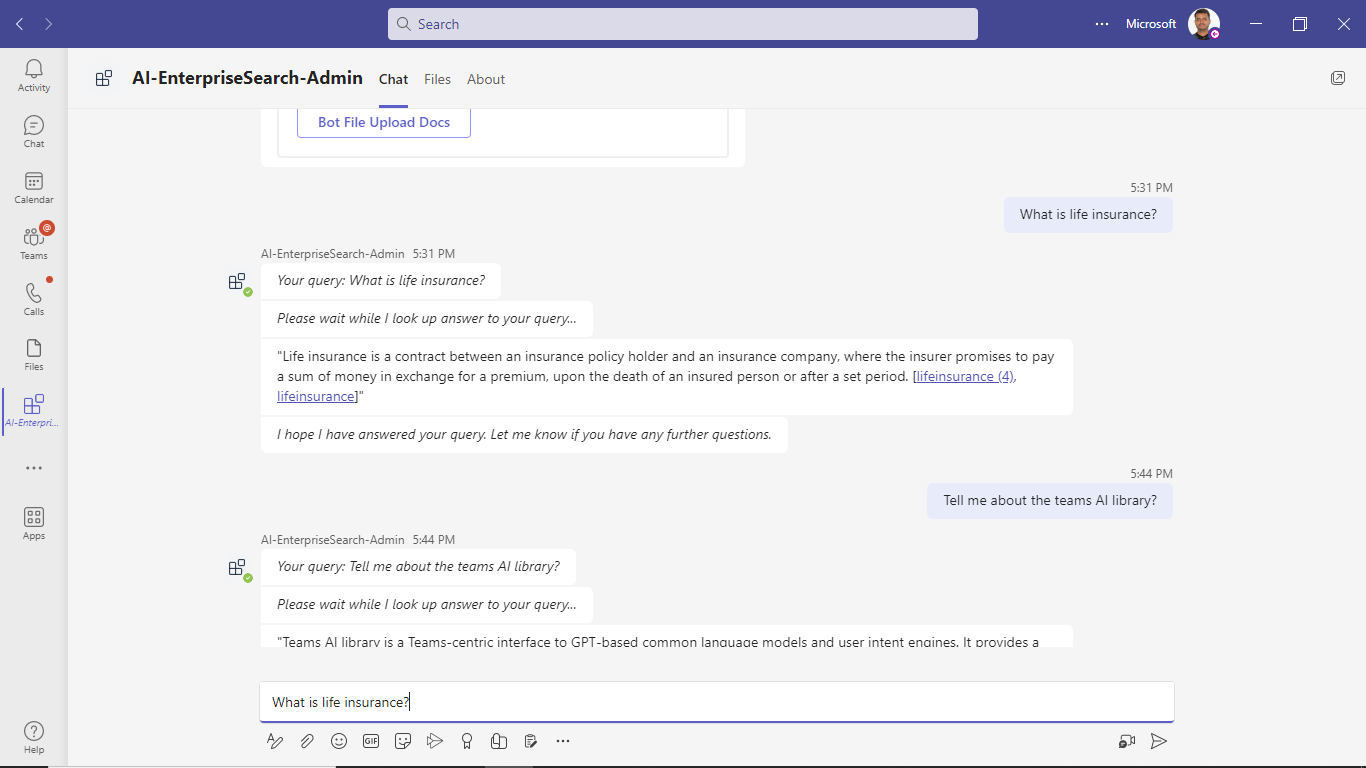Open the Calendar in sidebar

pyautogui.click(x=34, y=187)
